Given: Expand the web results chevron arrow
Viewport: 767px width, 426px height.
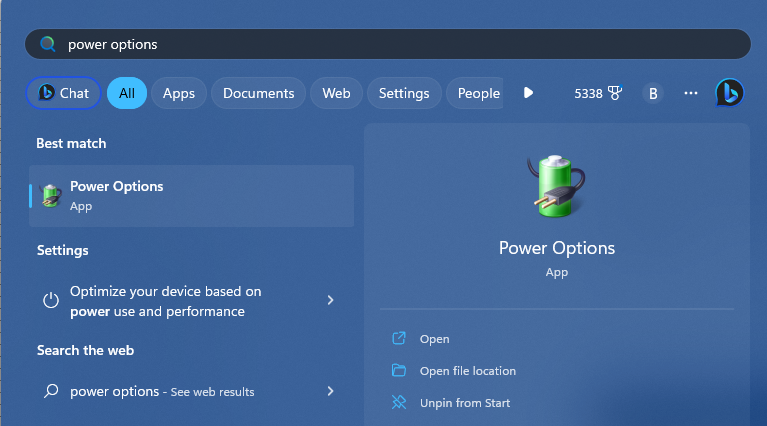Looking at the screenshot, I should click(330, 391).
